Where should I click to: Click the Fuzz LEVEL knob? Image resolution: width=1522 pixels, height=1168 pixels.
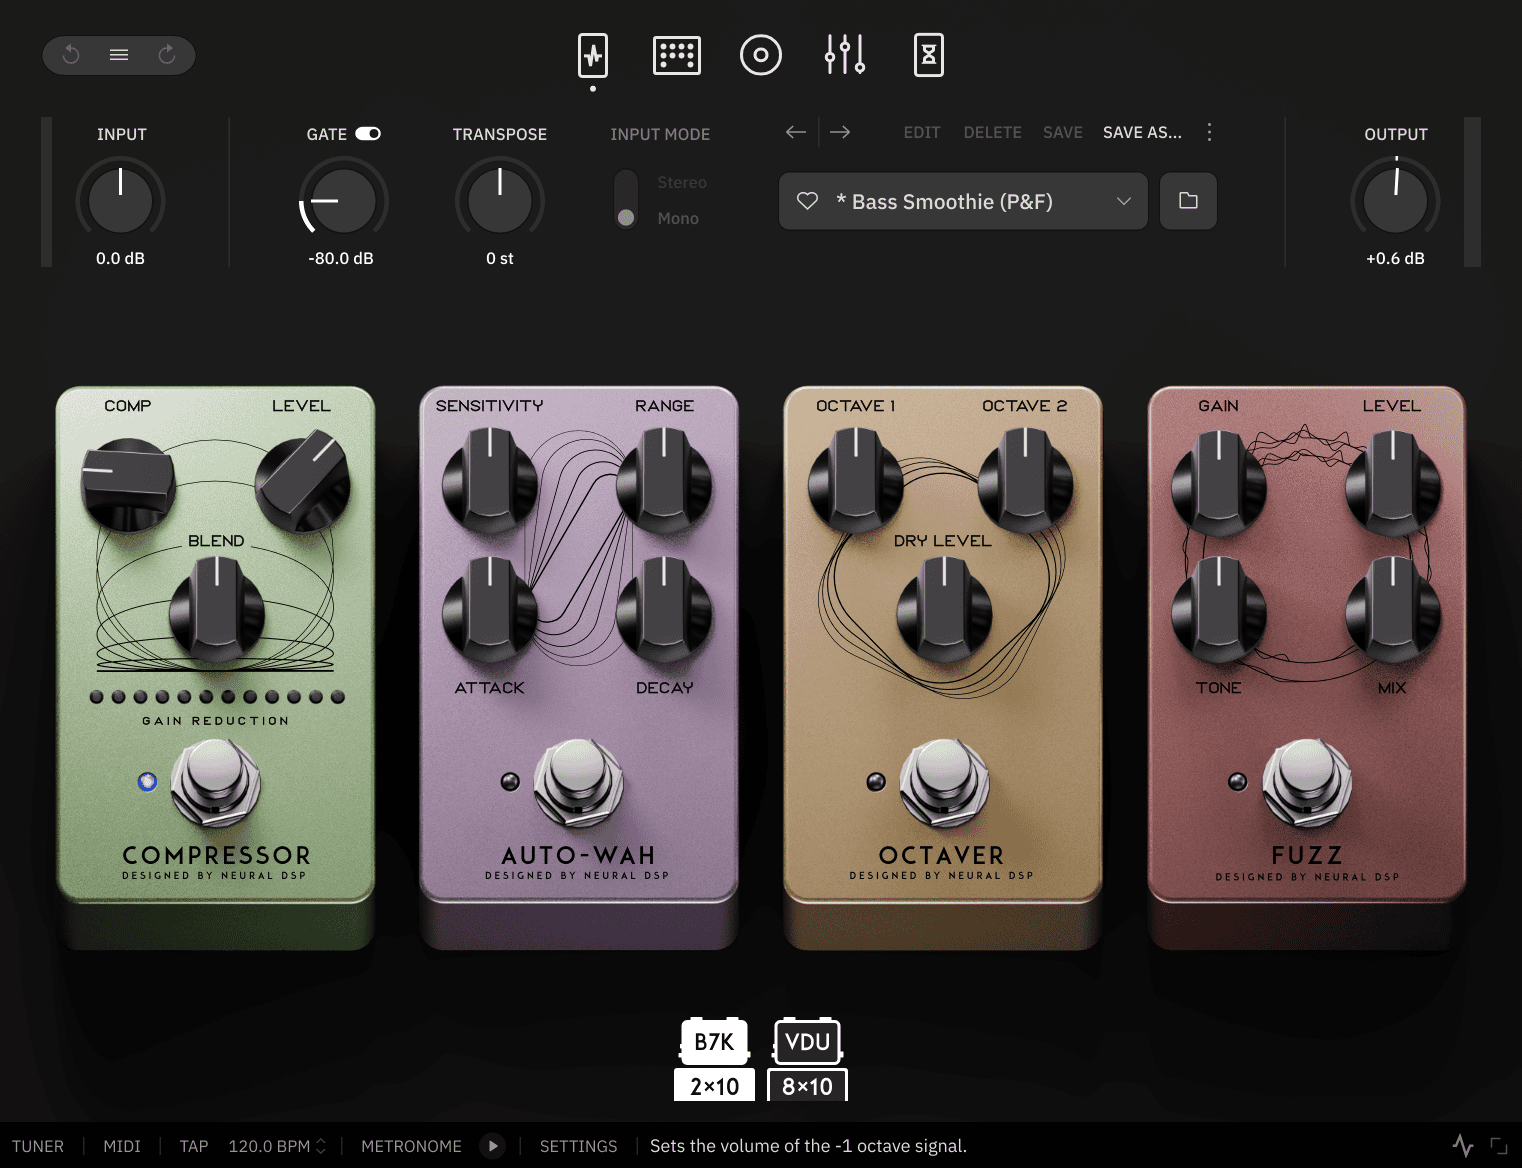(1394, 484)
